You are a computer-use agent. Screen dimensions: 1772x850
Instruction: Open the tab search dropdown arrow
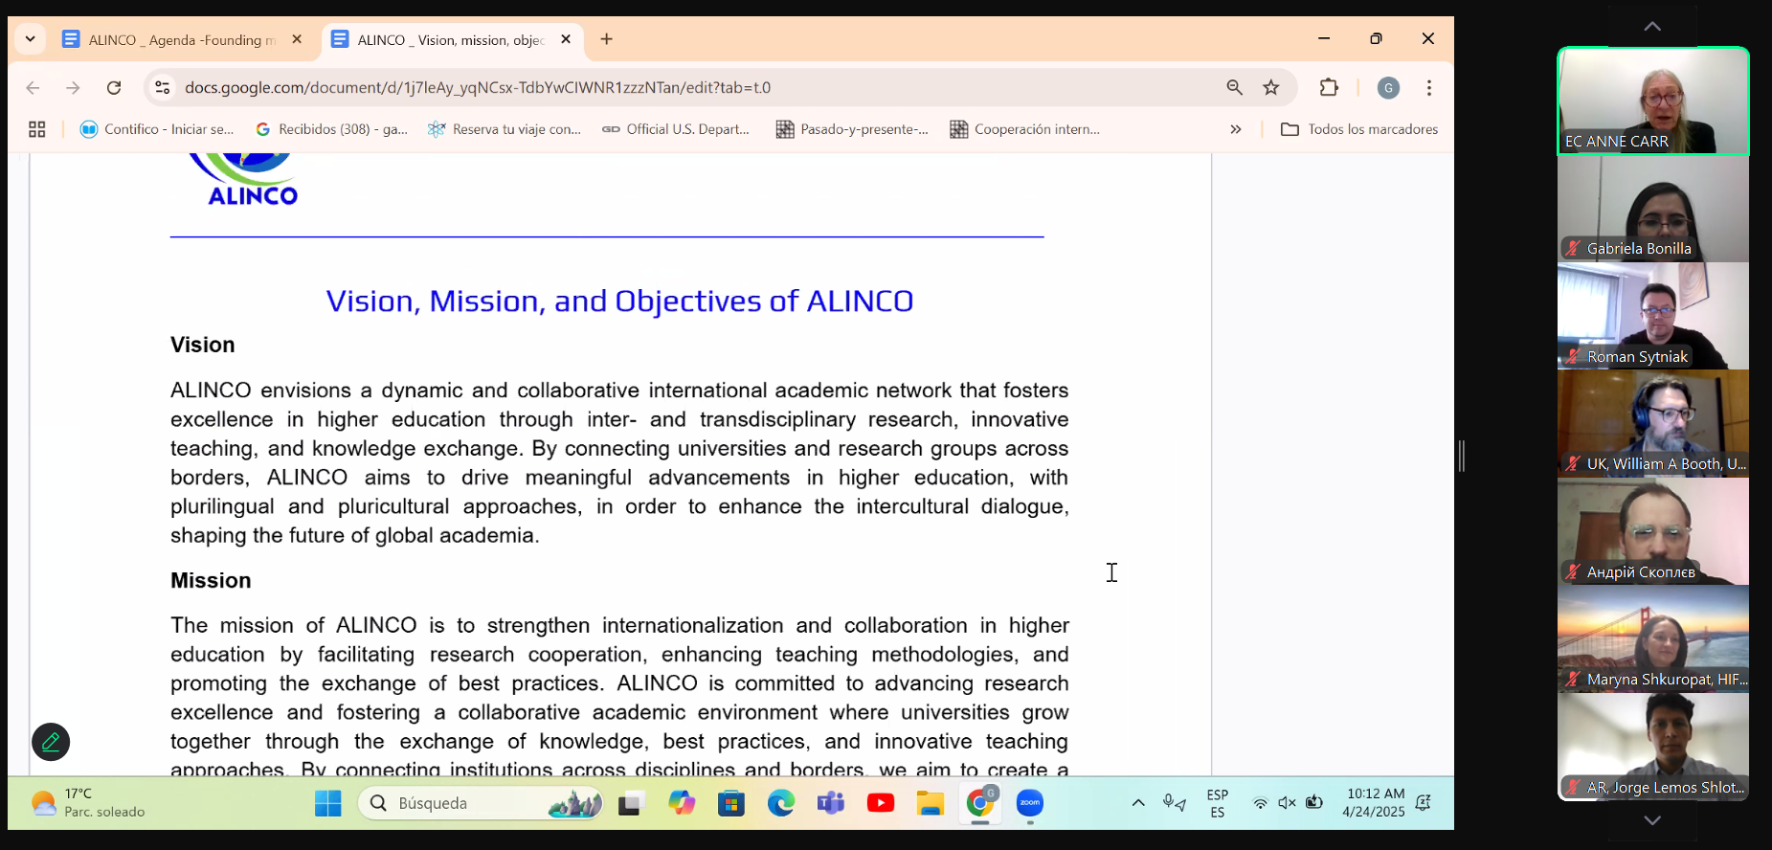[x=30, y=39]
